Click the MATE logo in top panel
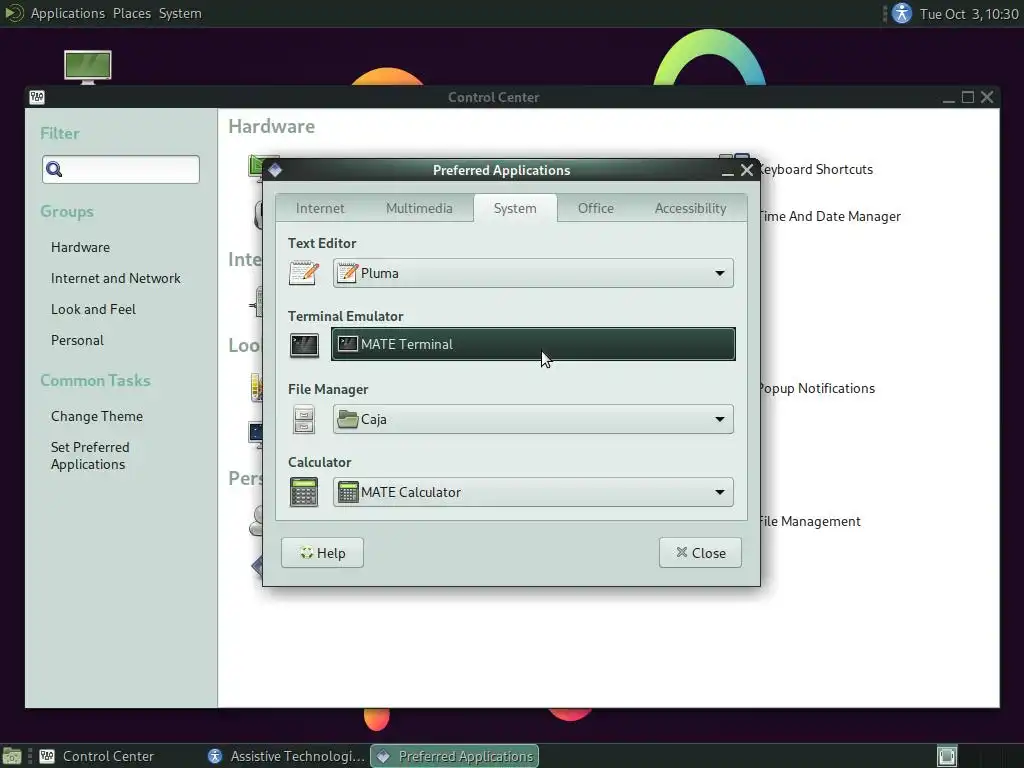Screen dimensions: 1024x768 pos(13,13)
